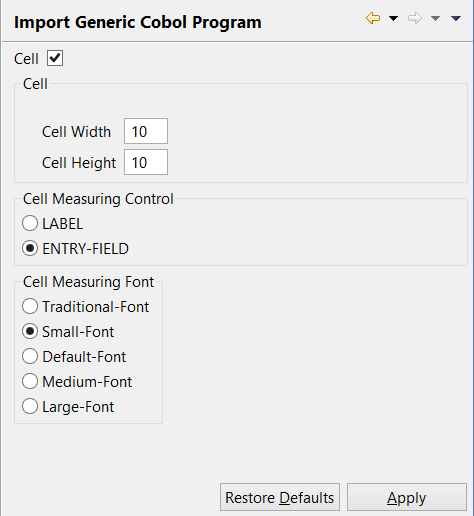Click the grayed forward navigation arrow

[415, 18]
